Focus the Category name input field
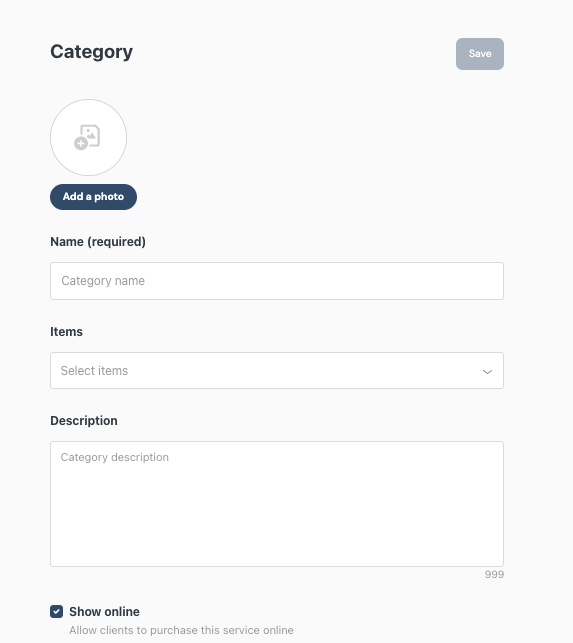The image size is (573, 643). (x=277, y=281)
